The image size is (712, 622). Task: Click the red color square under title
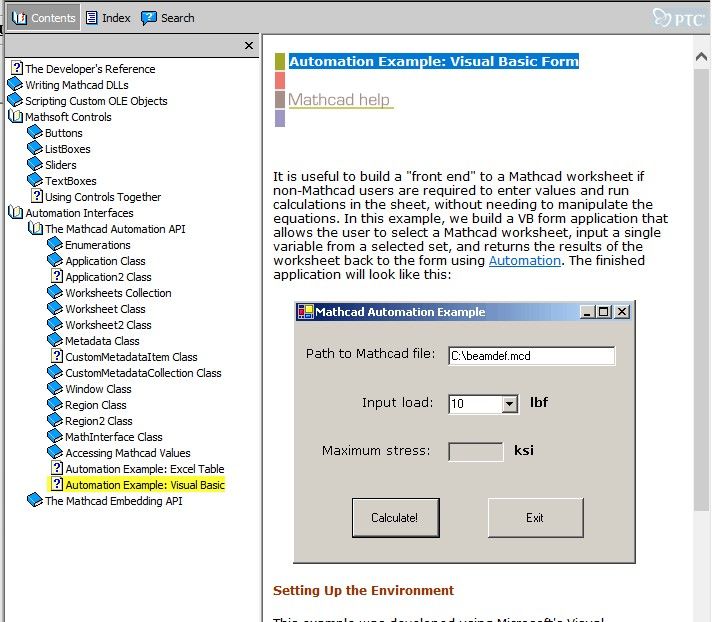(280, 80)
